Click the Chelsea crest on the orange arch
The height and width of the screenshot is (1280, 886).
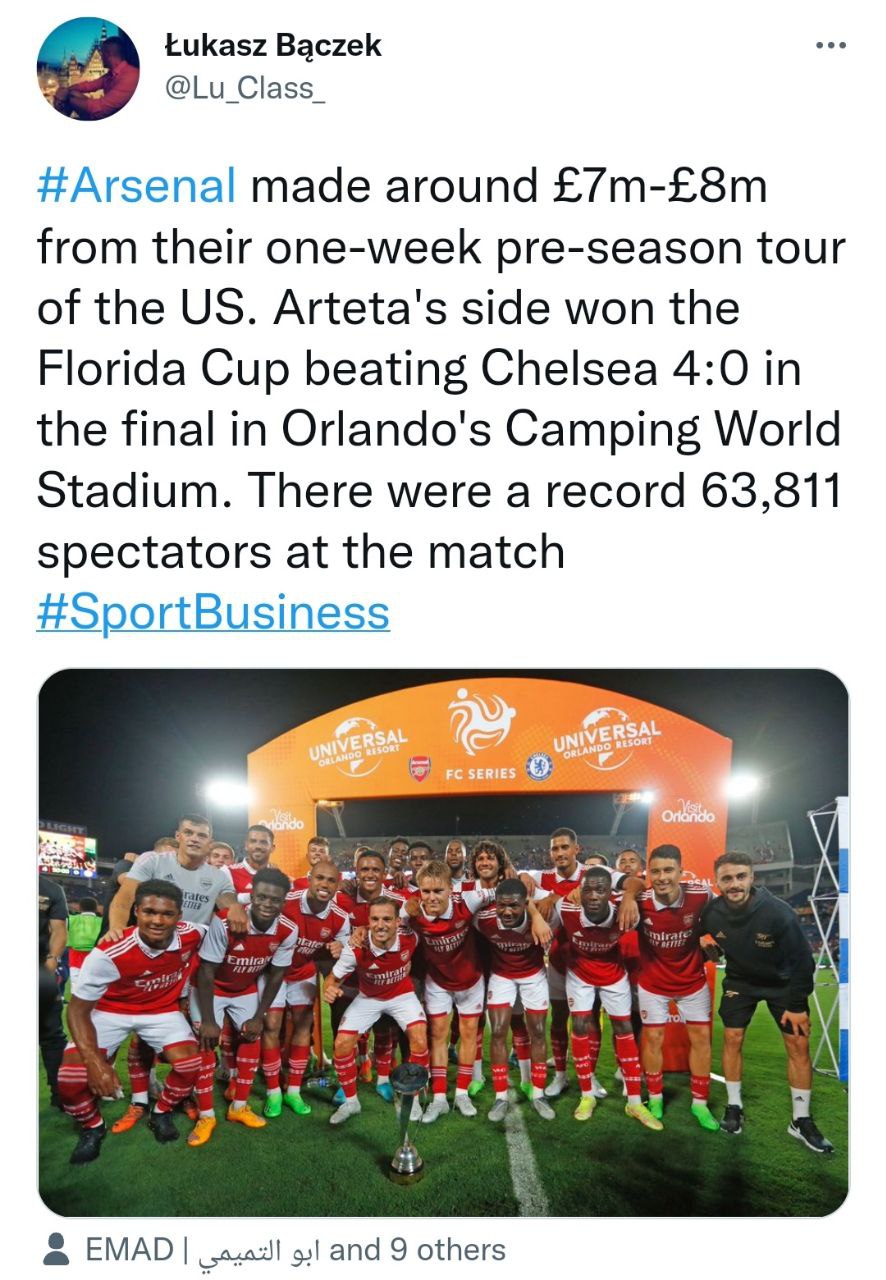coord(539,767)
